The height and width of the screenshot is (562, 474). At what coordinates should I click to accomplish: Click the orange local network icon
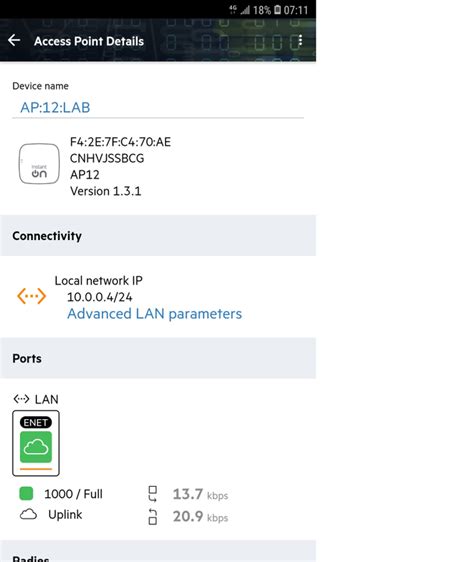32,296
